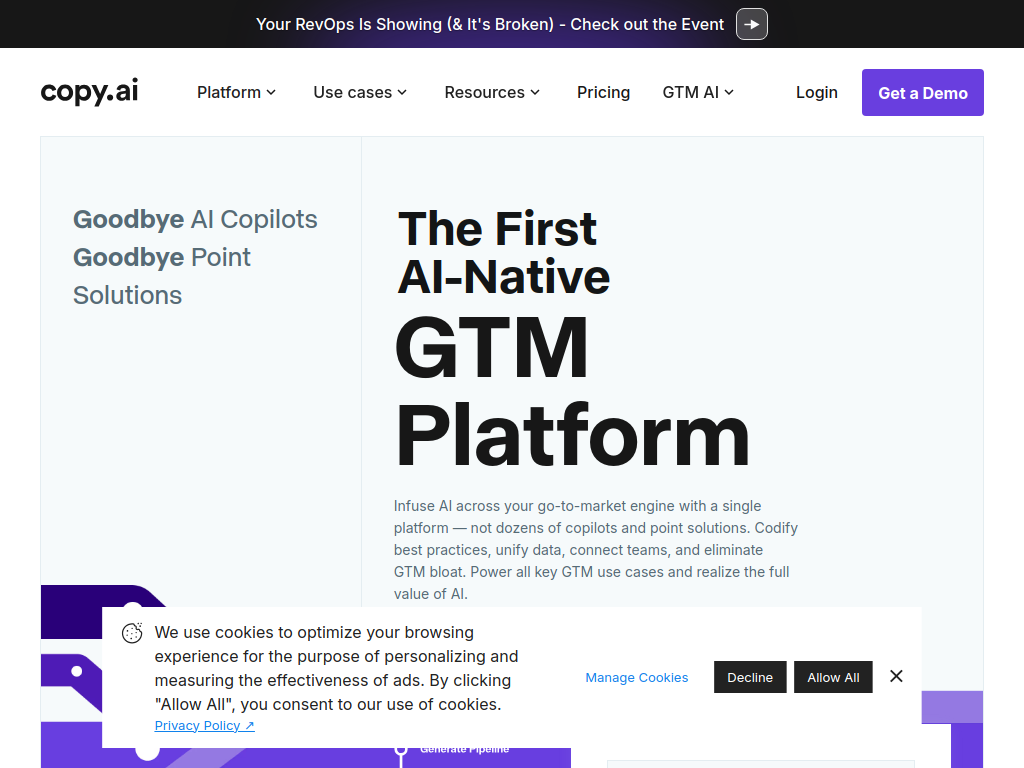Image resolution: width=1024 pixels, height=768 pixels.
Task: Expand the Platform dropdown menu
Action: [236, 92]
